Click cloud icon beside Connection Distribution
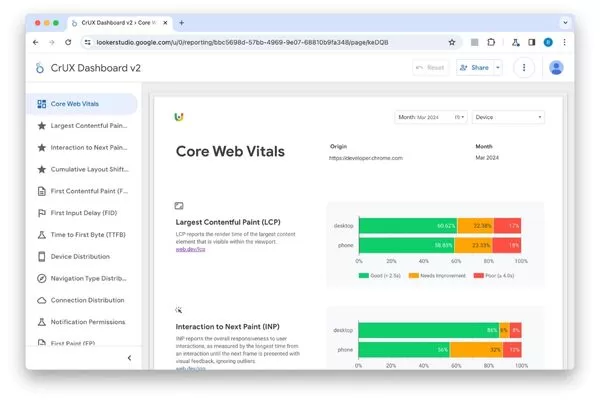 pos(41,300)
